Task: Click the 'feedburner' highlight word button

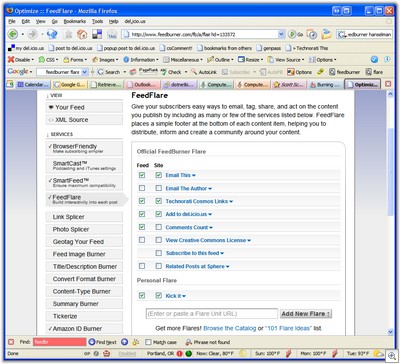Action: 344,72
